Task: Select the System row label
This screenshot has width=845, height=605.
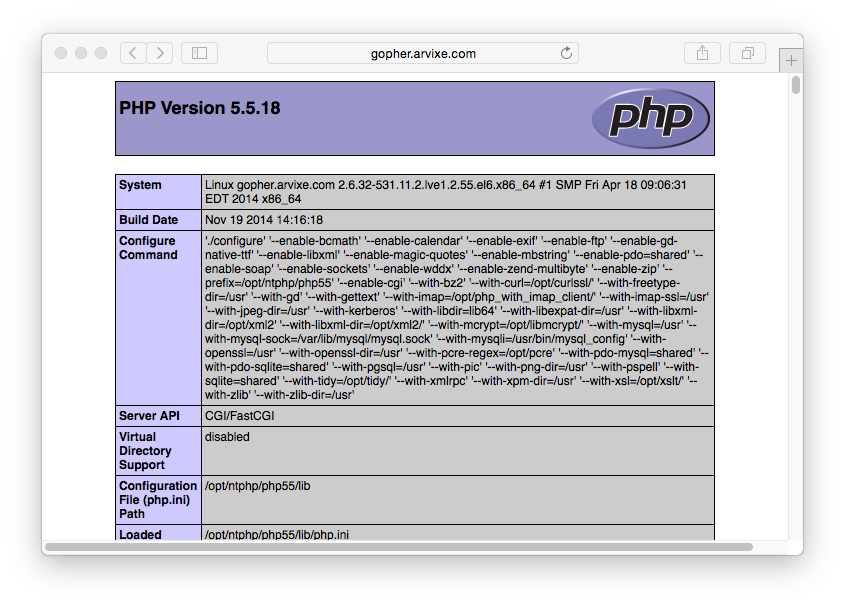Action: (x=140, y=185)
